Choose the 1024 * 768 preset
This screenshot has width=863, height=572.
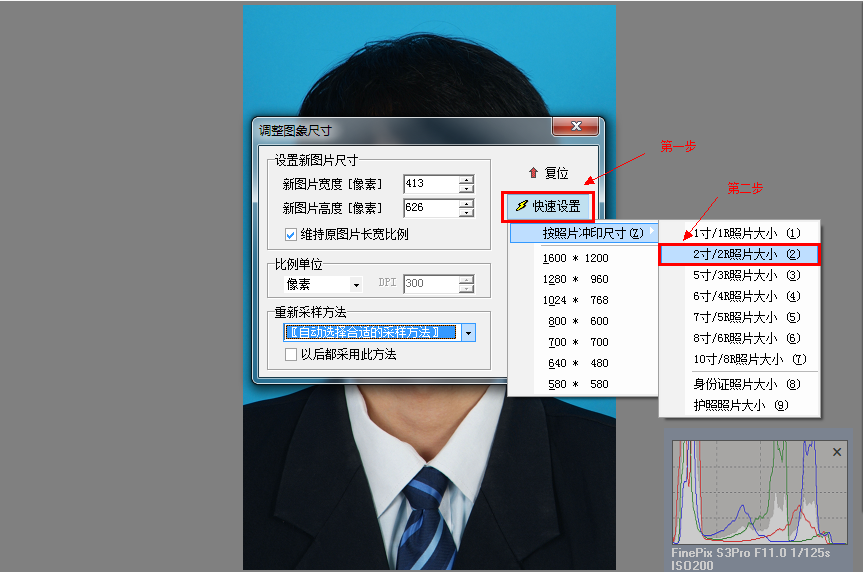pos(576,300)
